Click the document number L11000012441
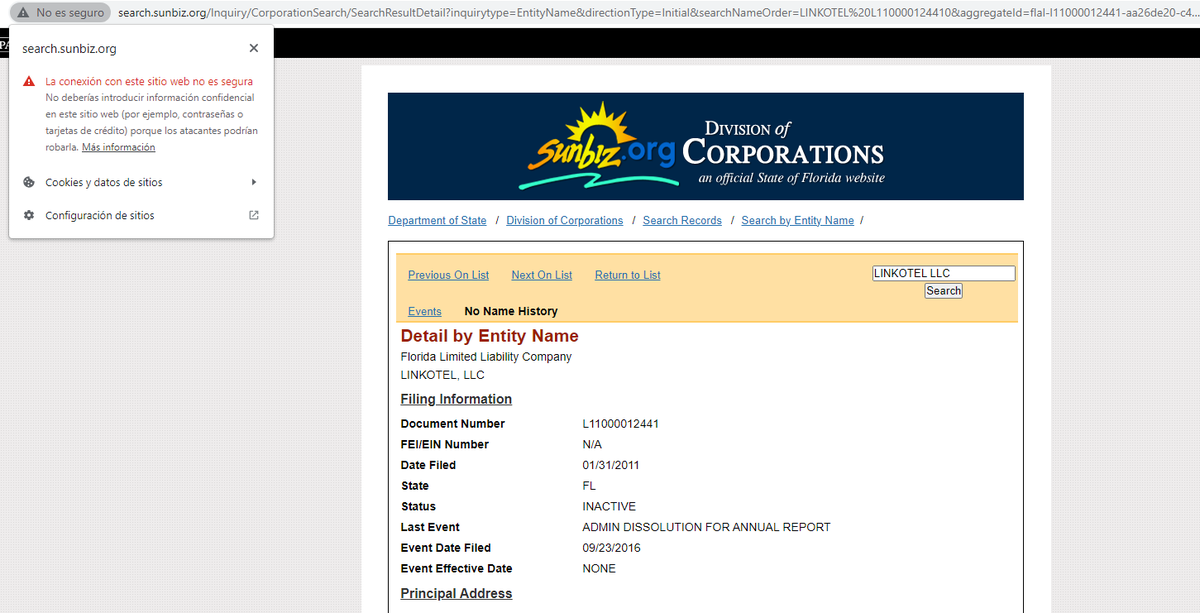Screen dimensions: 1200x613 coord(620,424)
